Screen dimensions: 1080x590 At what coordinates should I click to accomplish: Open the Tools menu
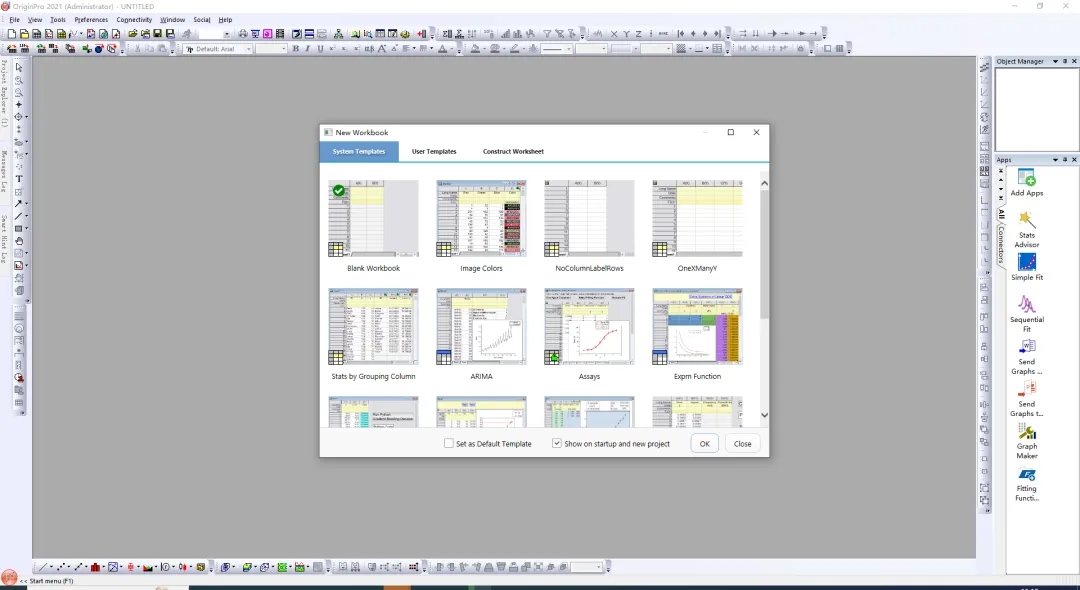coord(58,19)
